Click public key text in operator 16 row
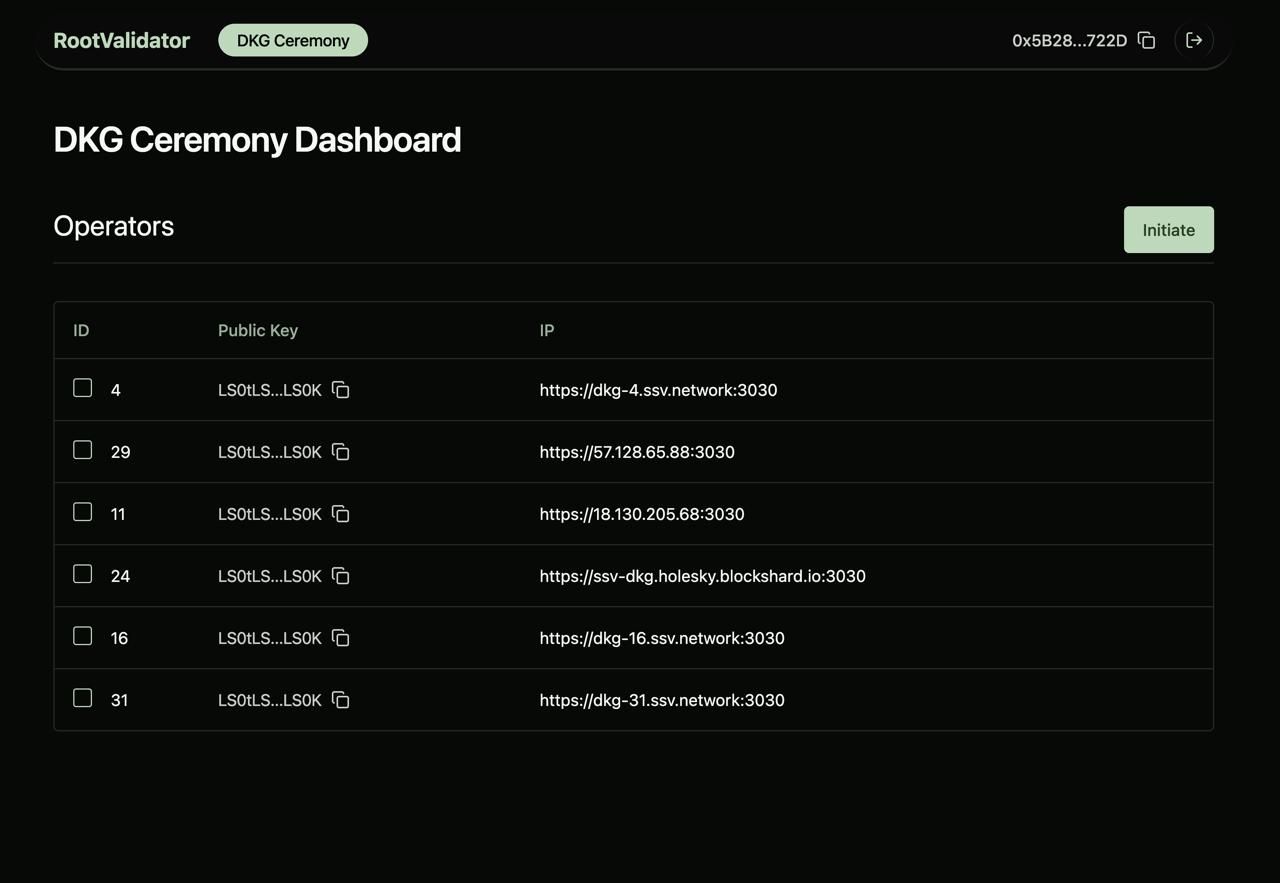 (x=270, y=638)
